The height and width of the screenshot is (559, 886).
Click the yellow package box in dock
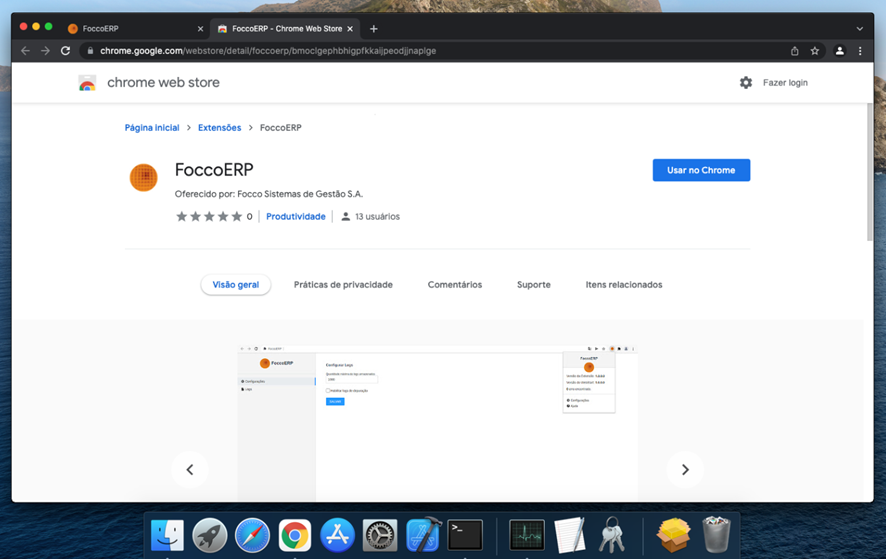pyautogui.click(x=674, y=535)
